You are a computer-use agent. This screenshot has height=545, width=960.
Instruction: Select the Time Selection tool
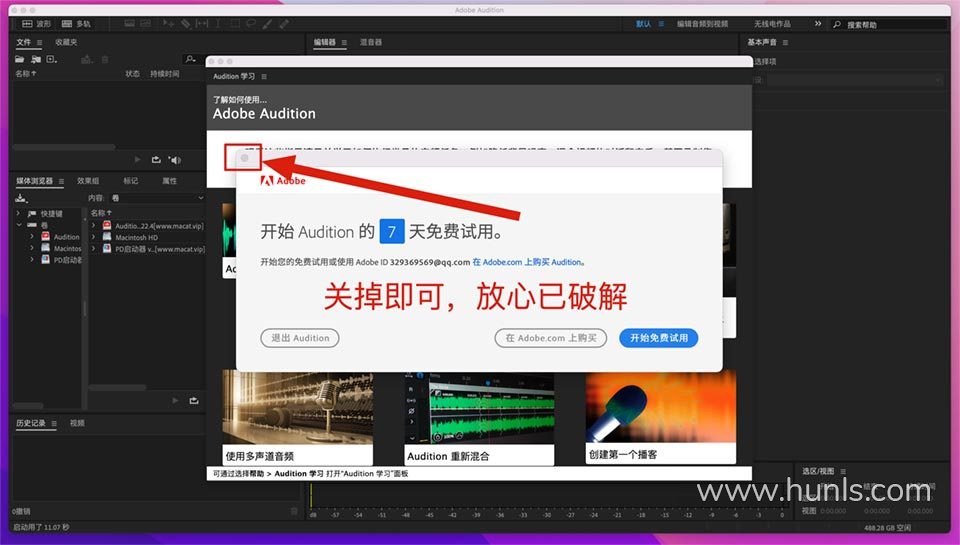[x=218, y=23]
